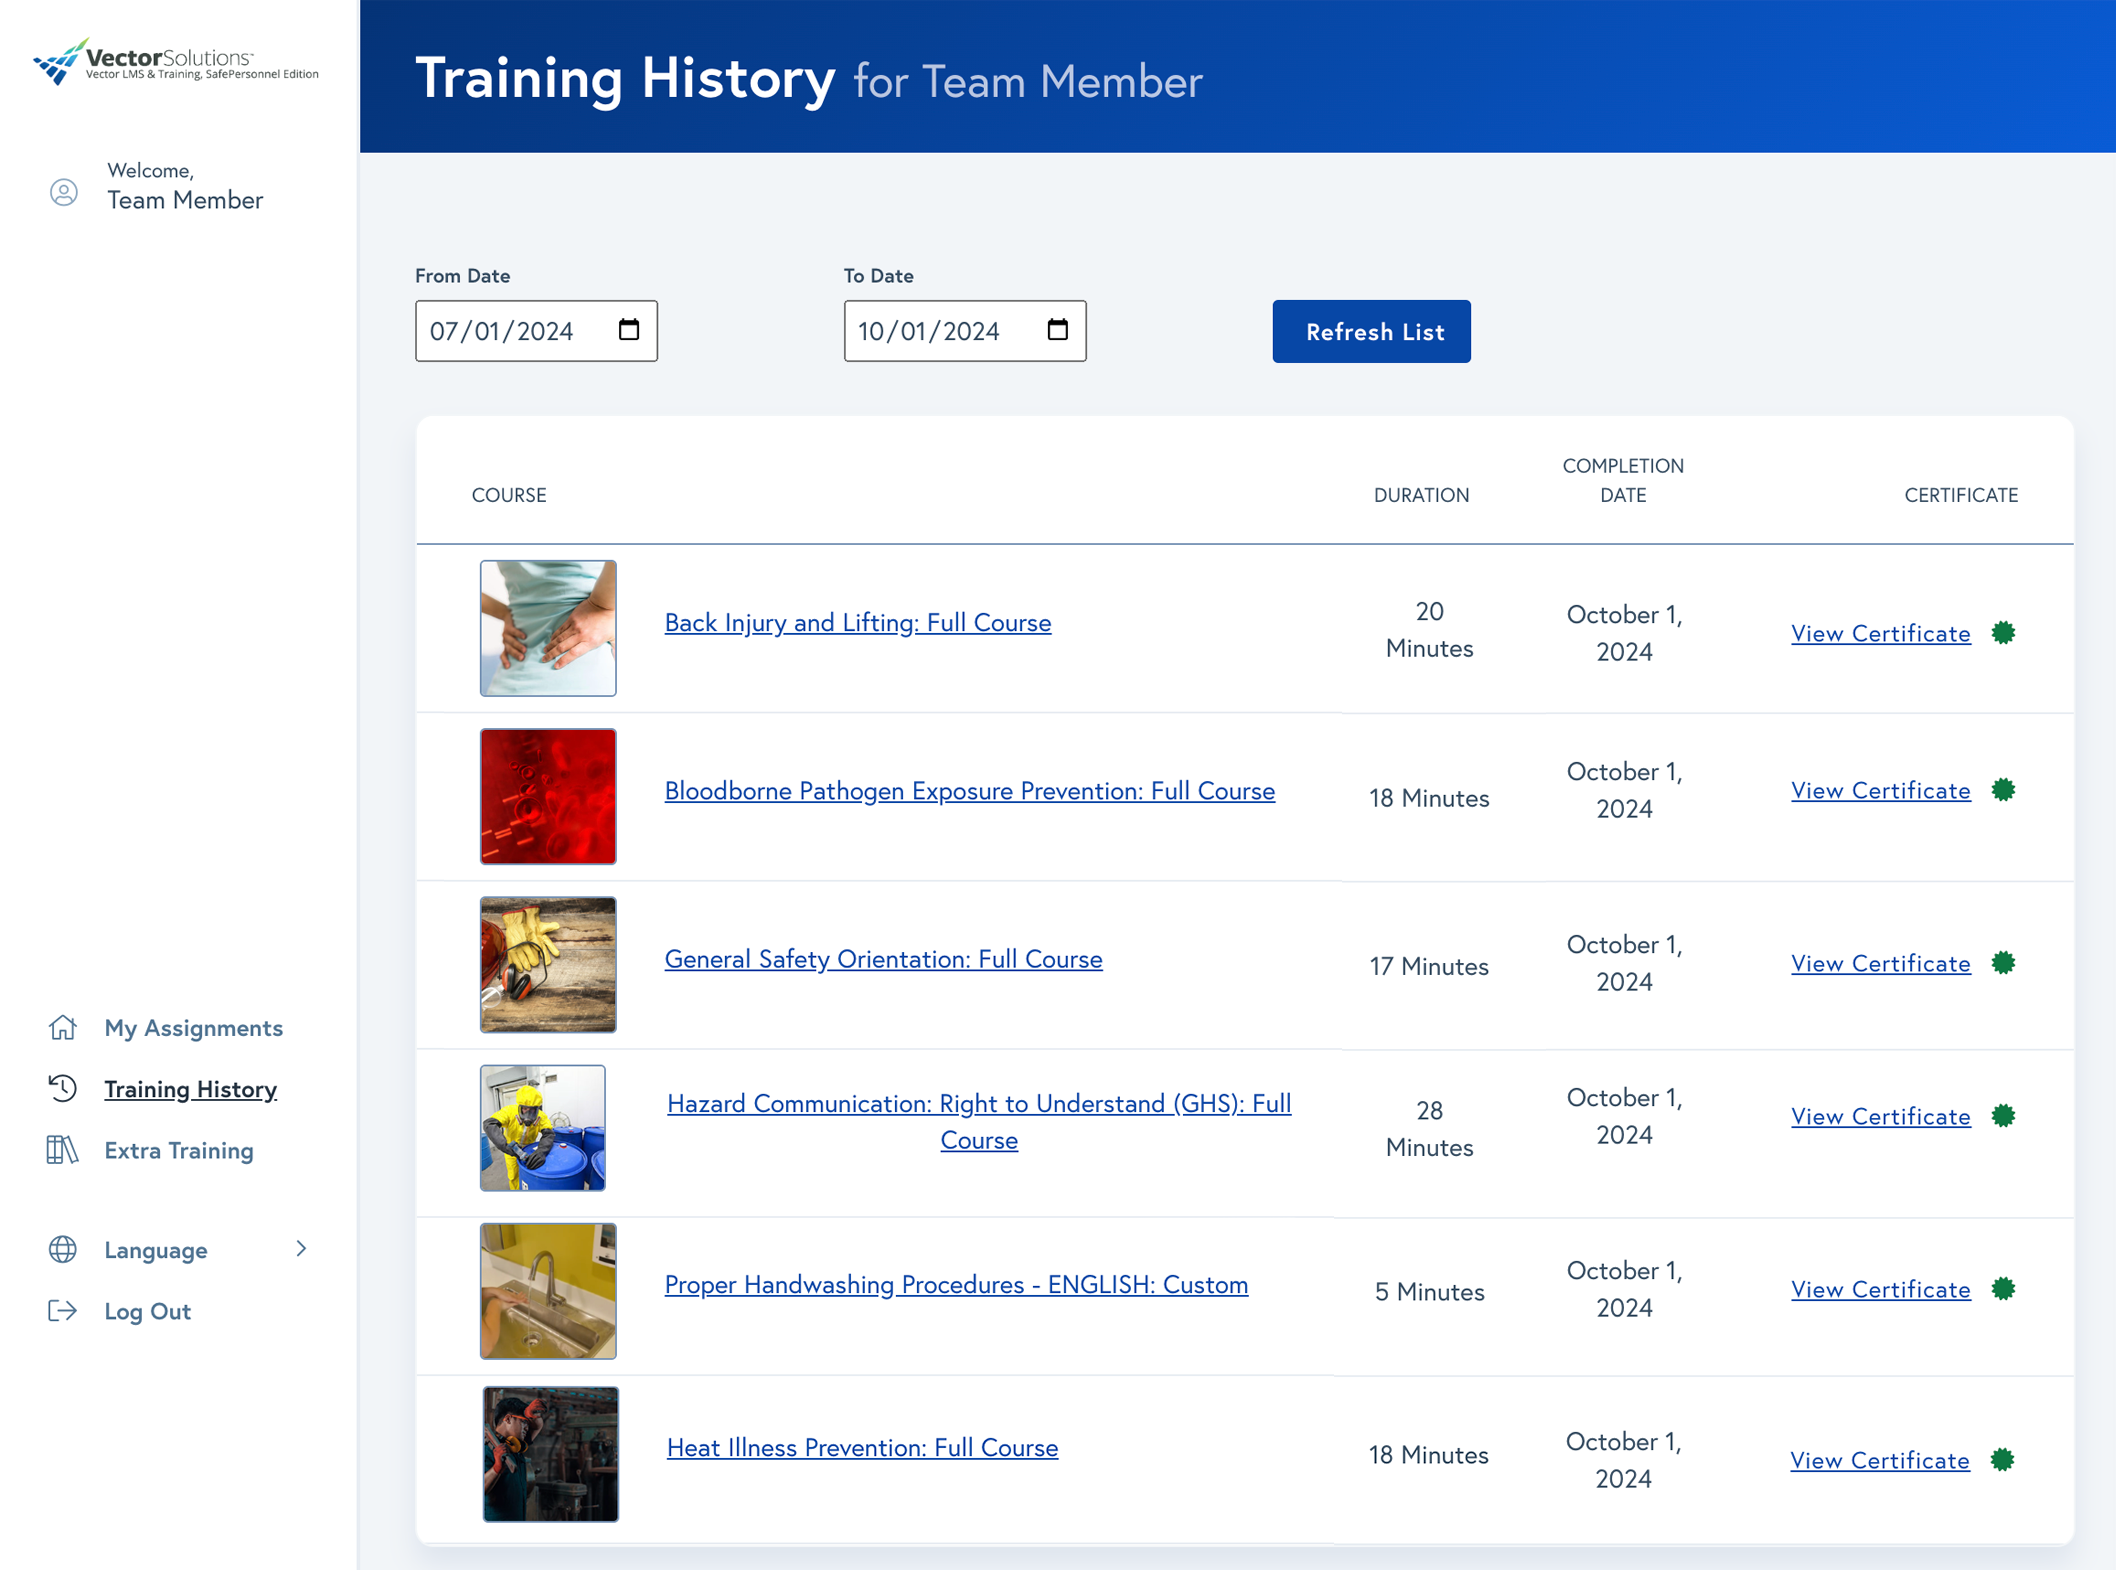Click the COMPLETION DATE column header

[x=1623, y=480]
